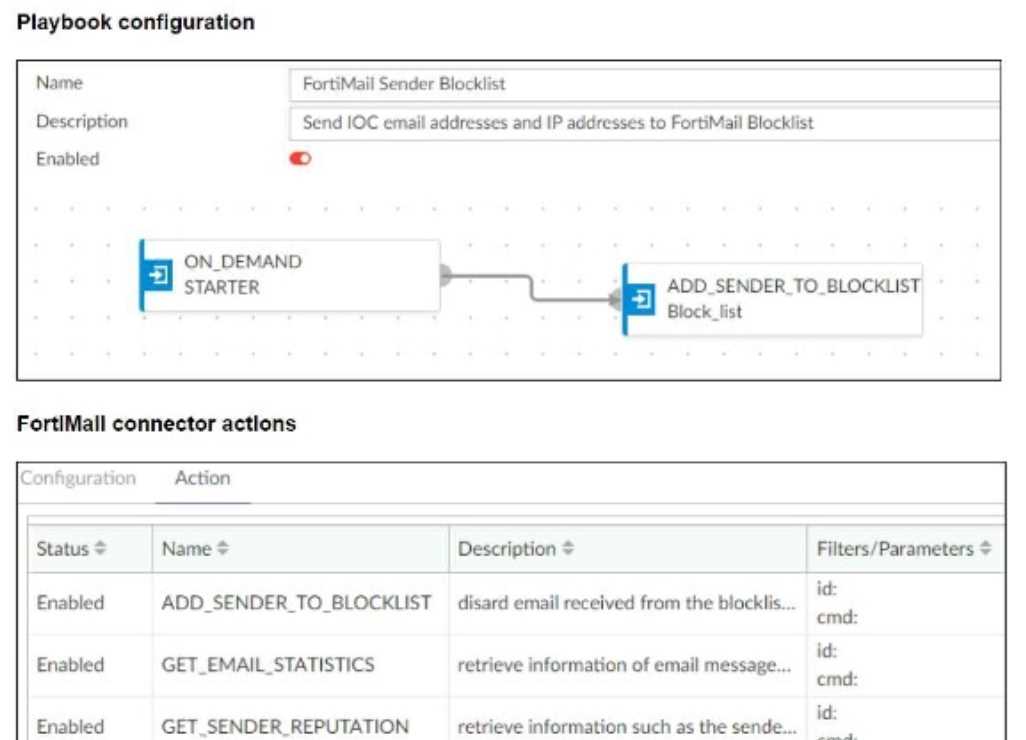
Task: Select the ADD_SENDER_TO_BLOCKLIST action row
Action: [296, 603]
